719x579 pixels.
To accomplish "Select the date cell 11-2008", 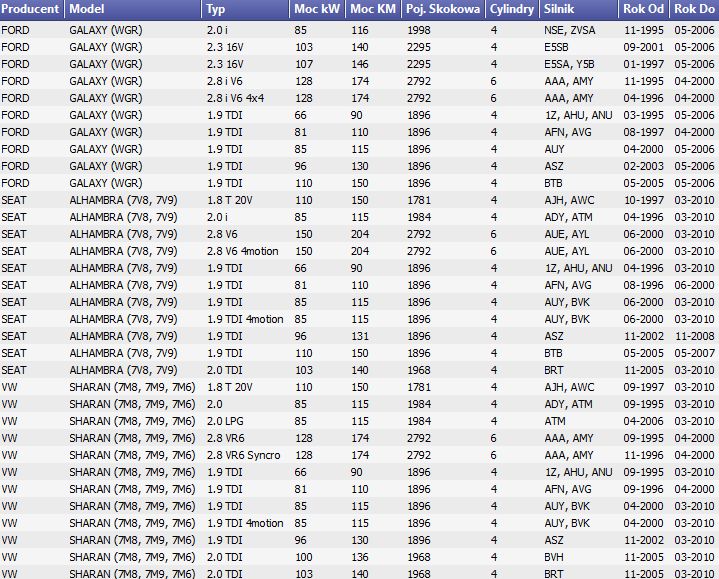I will click(x=694, y=336).
